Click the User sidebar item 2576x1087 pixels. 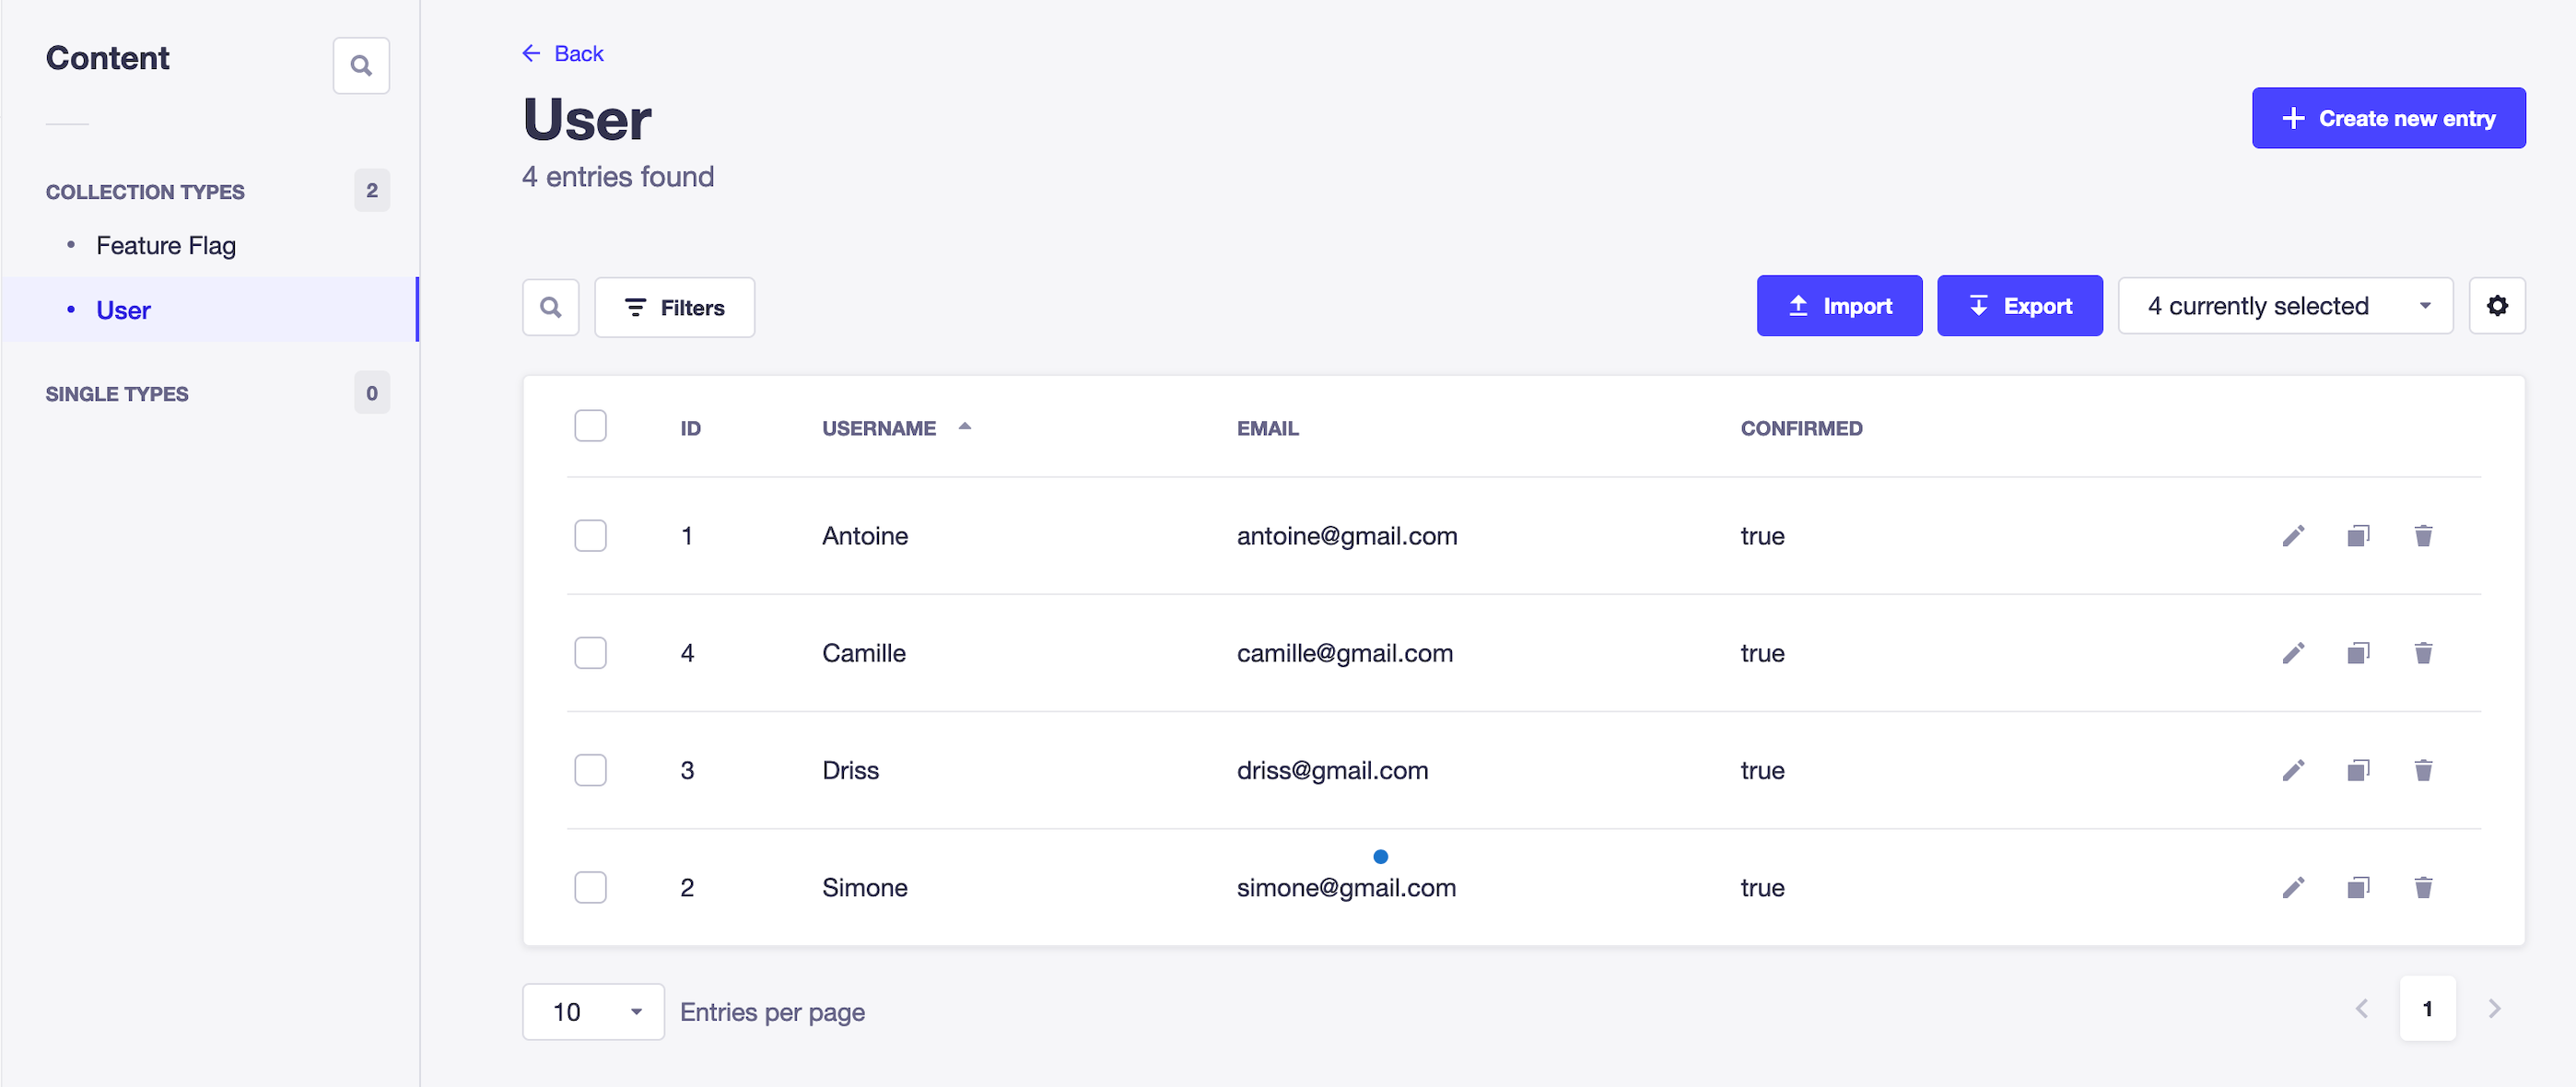pyautogui.click(x=123, y=310)
